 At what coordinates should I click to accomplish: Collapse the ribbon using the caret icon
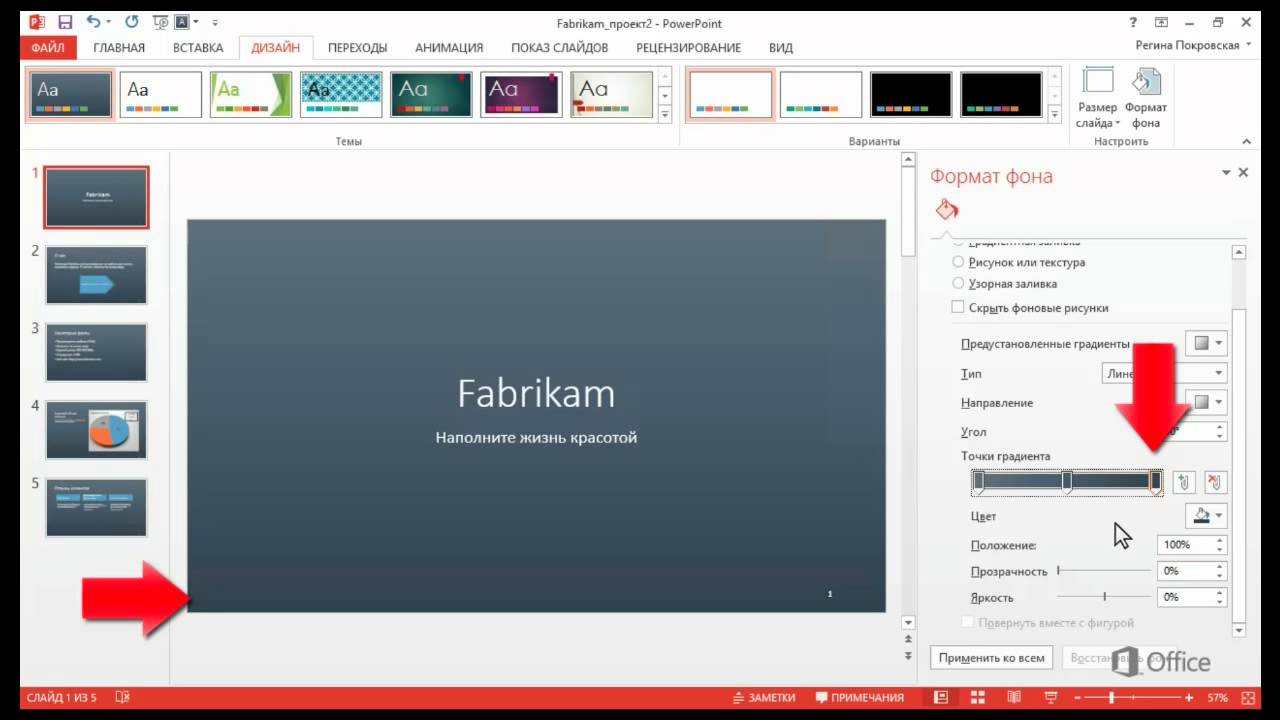tap(1246, 142)
